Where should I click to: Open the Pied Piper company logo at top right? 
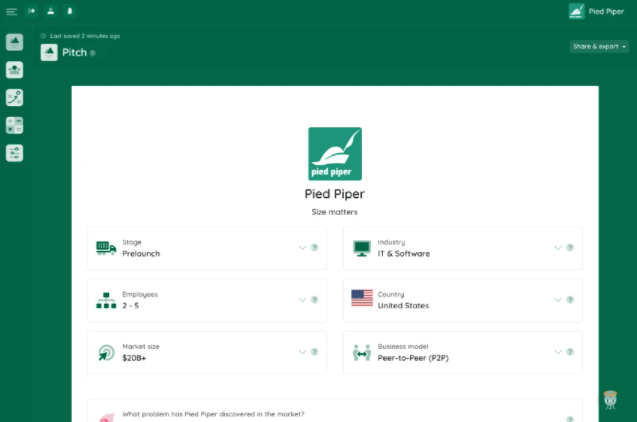click(576, 11)
